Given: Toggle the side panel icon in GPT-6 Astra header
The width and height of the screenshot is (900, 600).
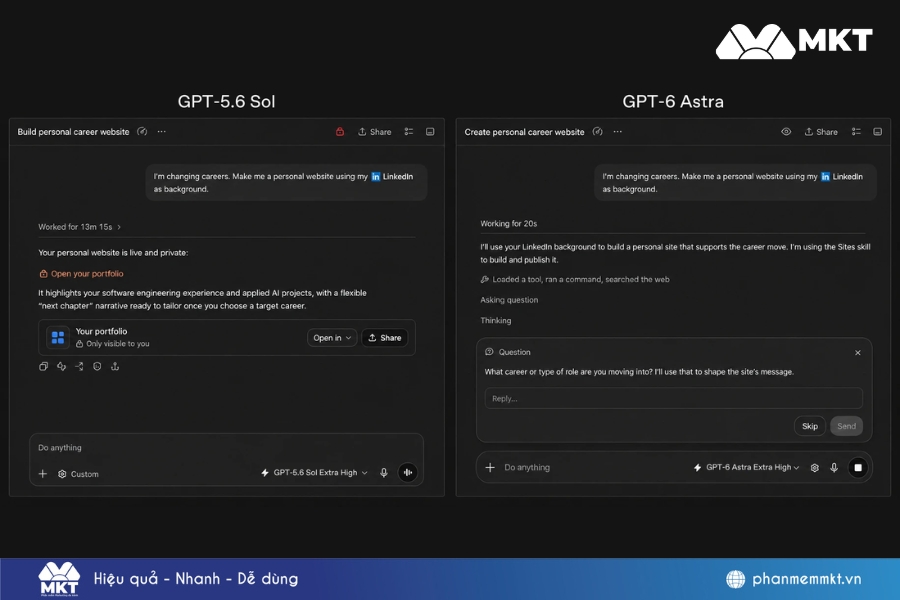Looking at the screenshot, I should pos(878,131).
